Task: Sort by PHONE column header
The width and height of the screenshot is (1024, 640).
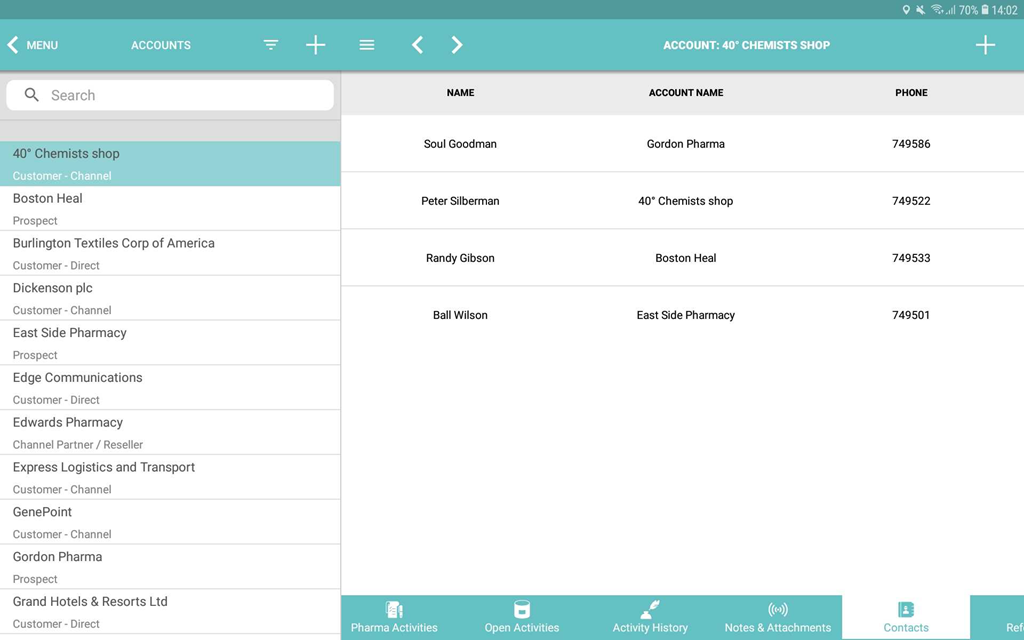Action: 911,93
